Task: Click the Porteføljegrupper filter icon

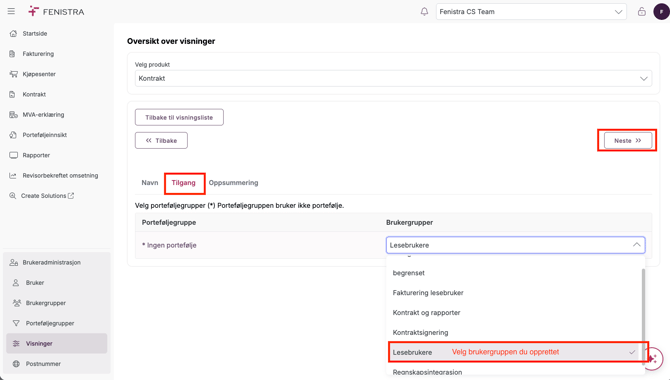Action: 16,323
